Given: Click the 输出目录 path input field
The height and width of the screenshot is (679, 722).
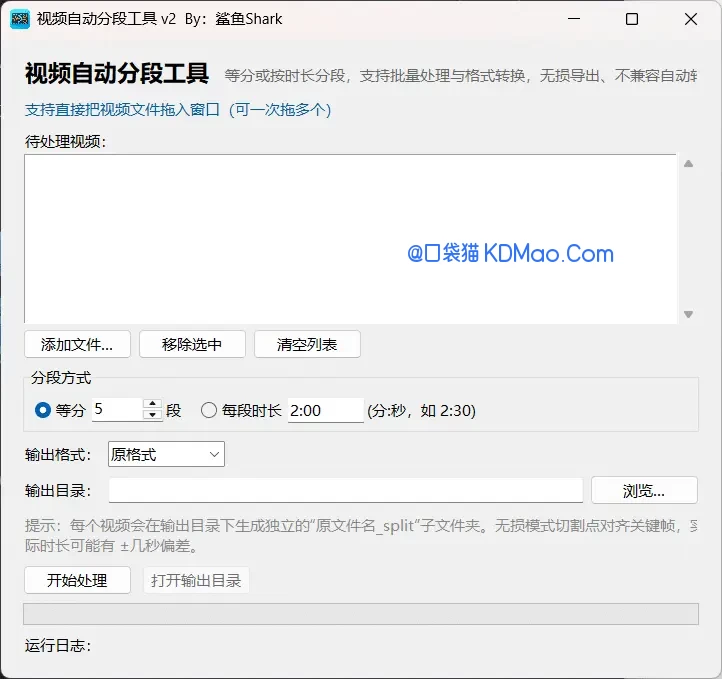Looking at the screenshot, I should pyautogui.click(x=346, y=490).
